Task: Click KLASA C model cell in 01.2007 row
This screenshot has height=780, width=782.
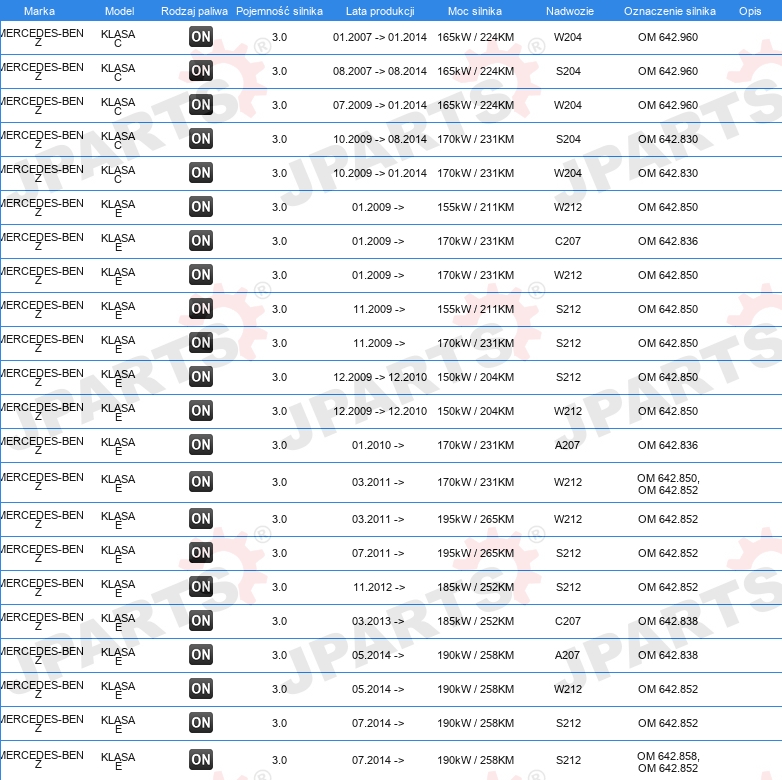Action: tap(118, 38)
